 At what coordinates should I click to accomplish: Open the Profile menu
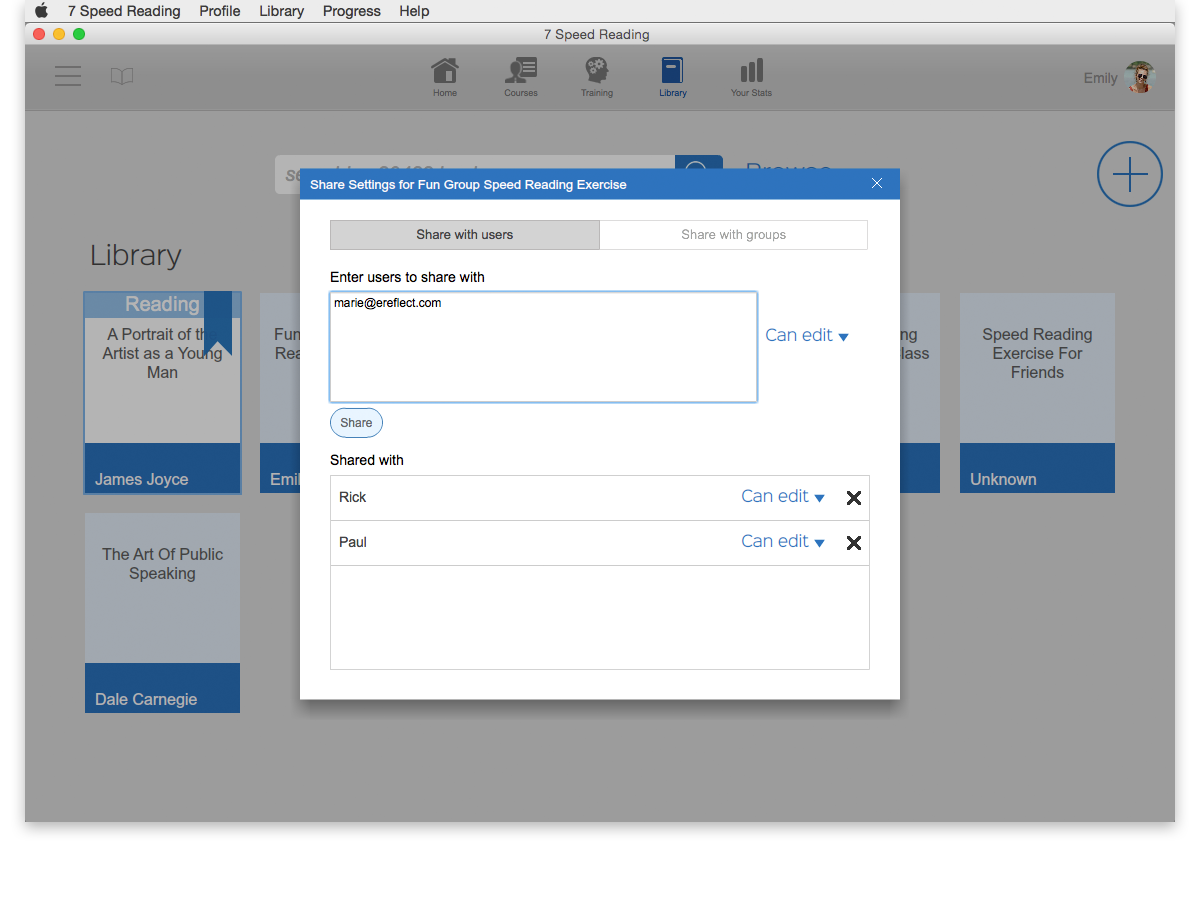tap(220, 11)
